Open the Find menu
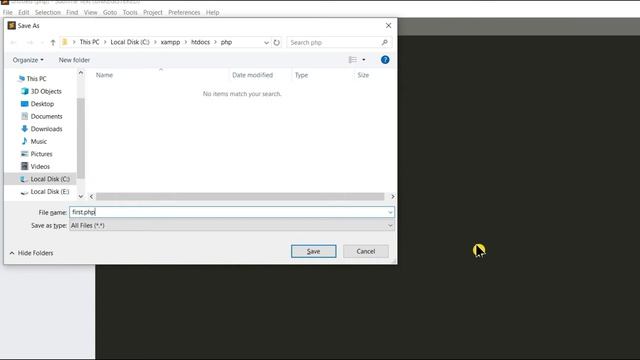Image resolution: width=640 pixels, height=360 pixels. [x=72, y=12]
